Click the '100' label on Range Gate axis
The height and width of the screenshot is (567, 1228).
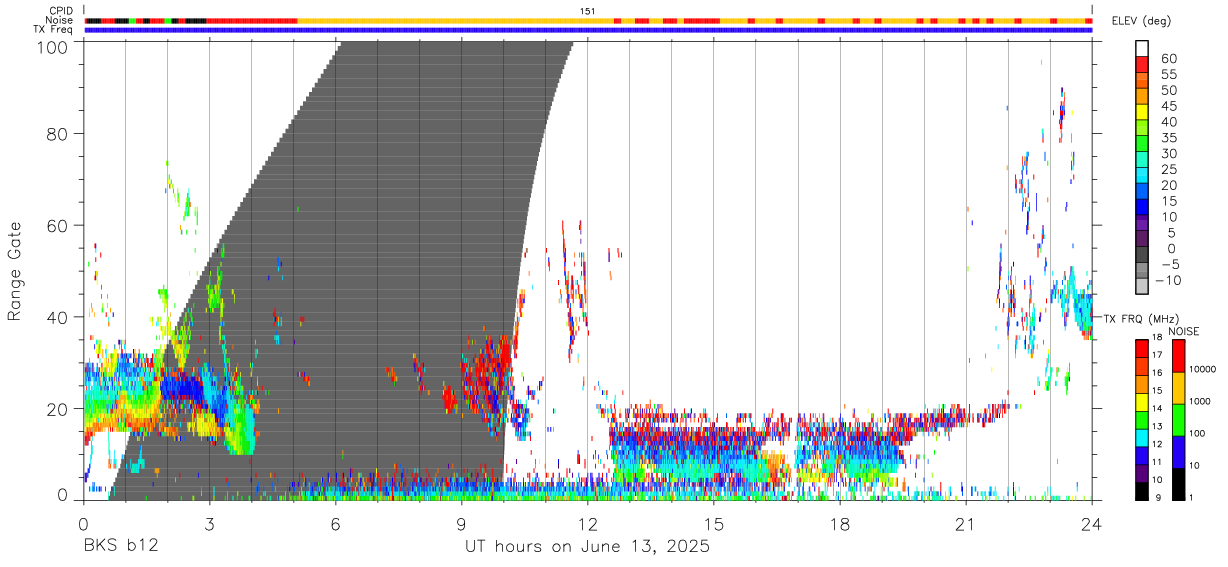pyautogui.click(x=53, y=47)
